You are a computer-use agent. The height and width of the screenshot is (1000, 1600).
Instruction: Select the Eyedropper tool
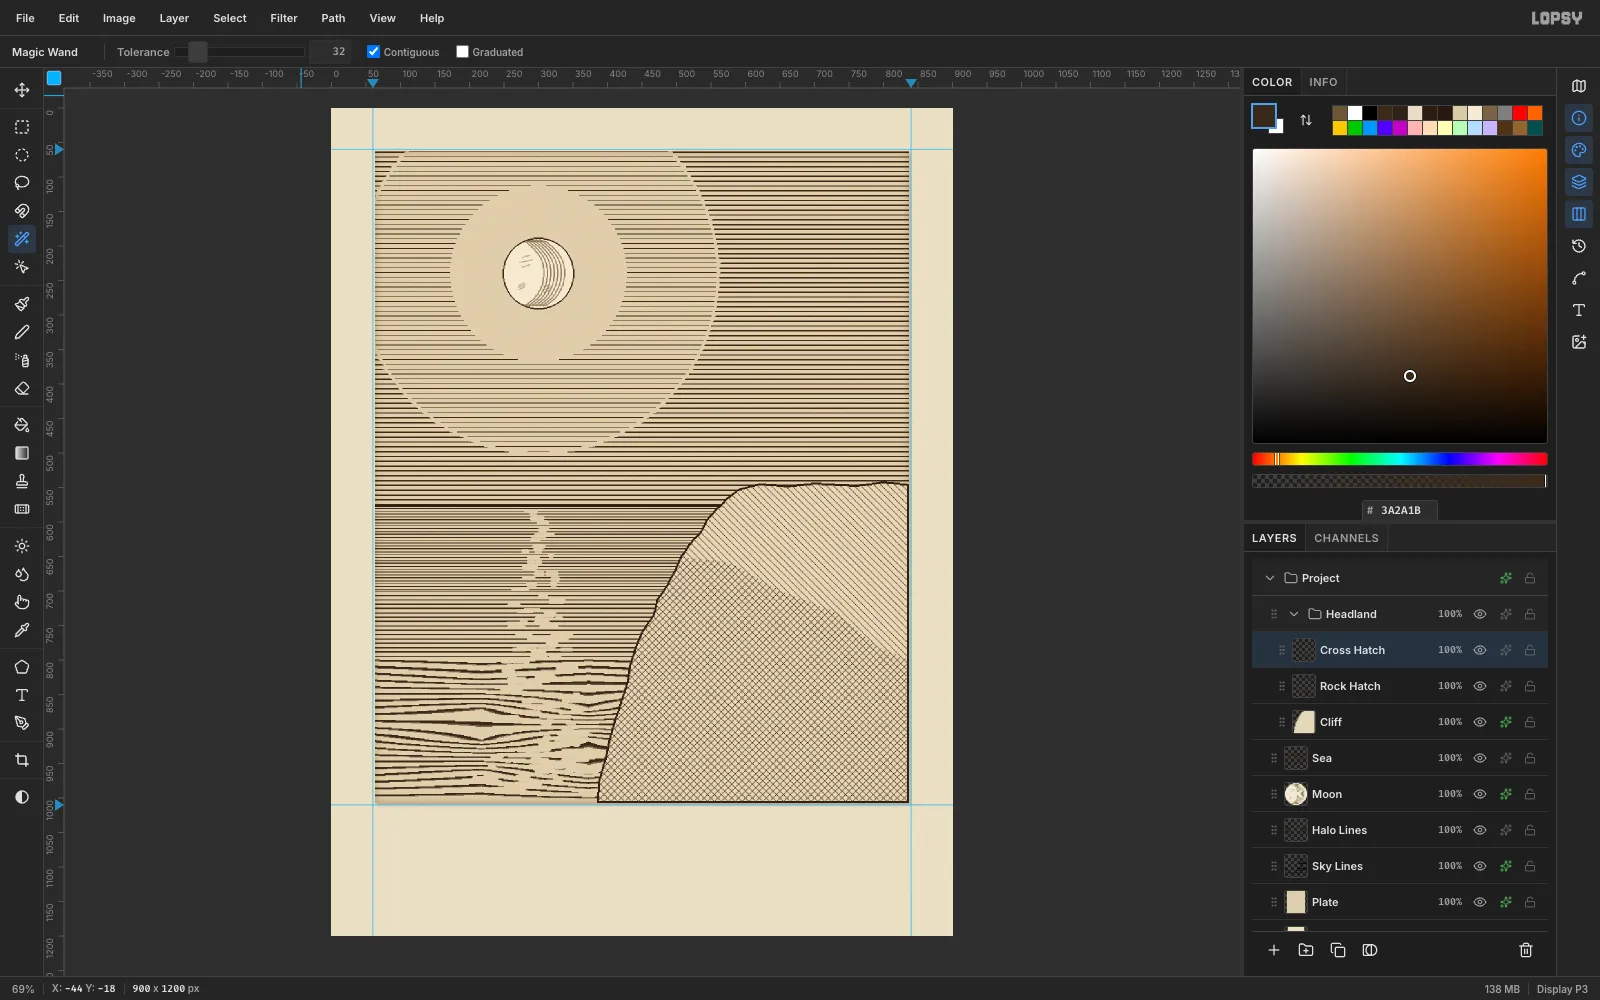pyautogui.click(x=22, y=630)
